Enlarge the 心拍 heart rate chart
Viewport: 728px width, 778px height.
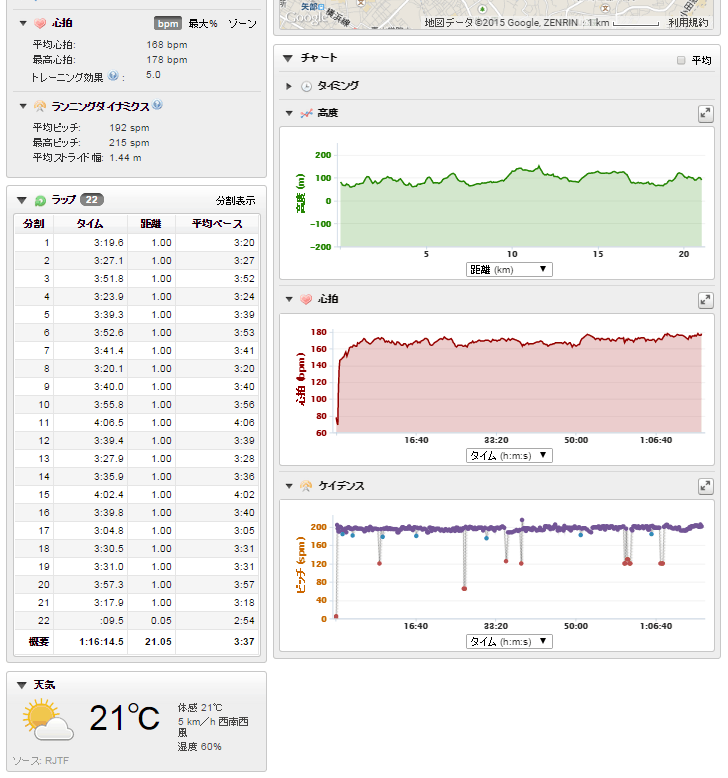tap(705, 300)
